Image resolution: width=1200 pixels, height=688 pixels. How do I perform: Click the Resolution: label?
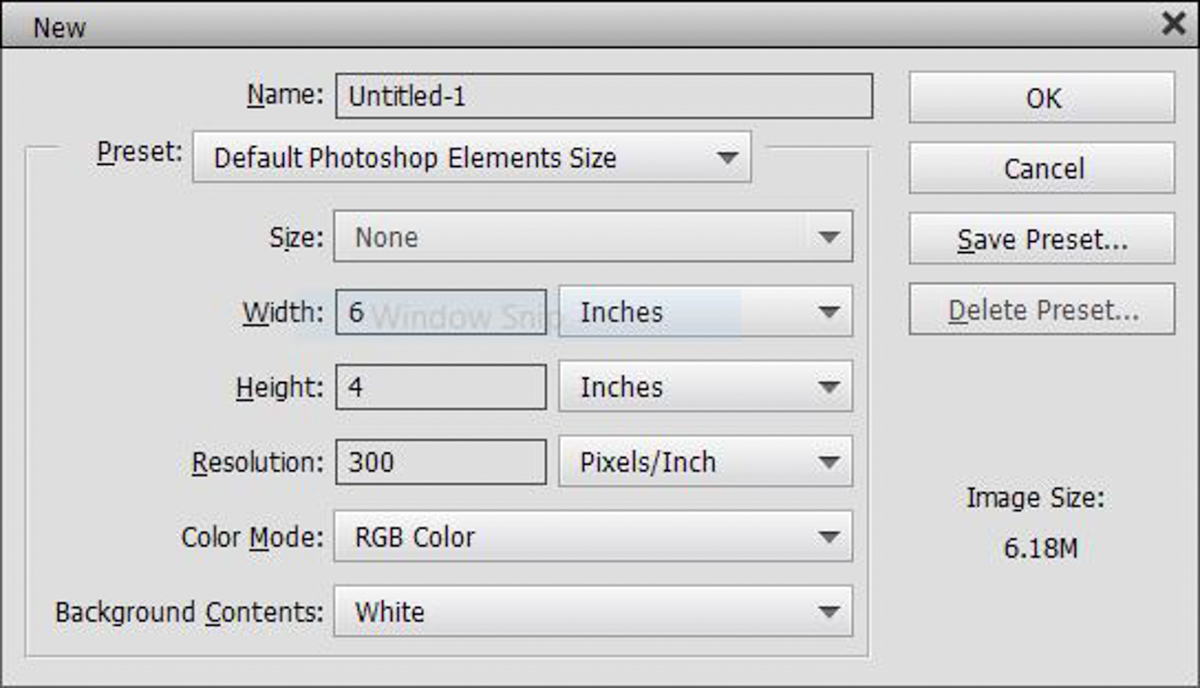click(x=258, y=462)
